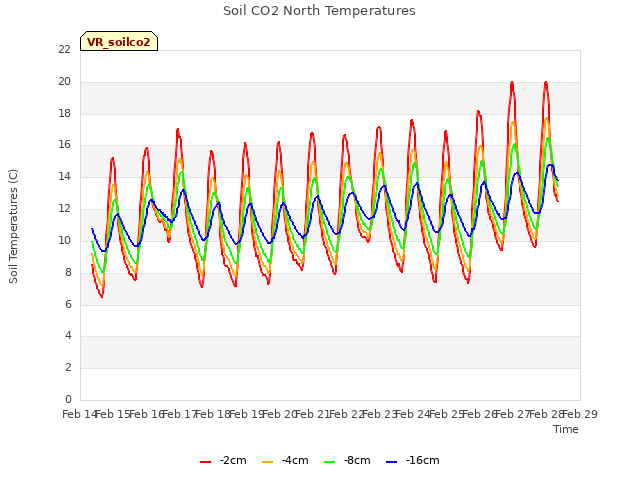The image size is (640, 480).
Task: Click the Time axis title
Action: (x=566, y=429)
